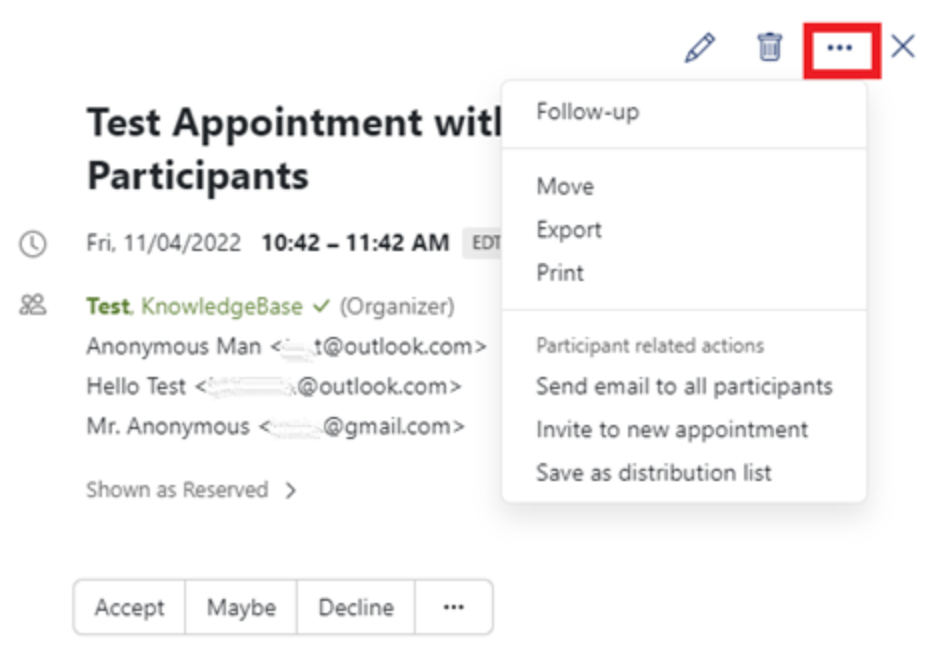Decline the appointment invitation
The height and width of the screenshot is (648, 928).
[x=355, y=607]
